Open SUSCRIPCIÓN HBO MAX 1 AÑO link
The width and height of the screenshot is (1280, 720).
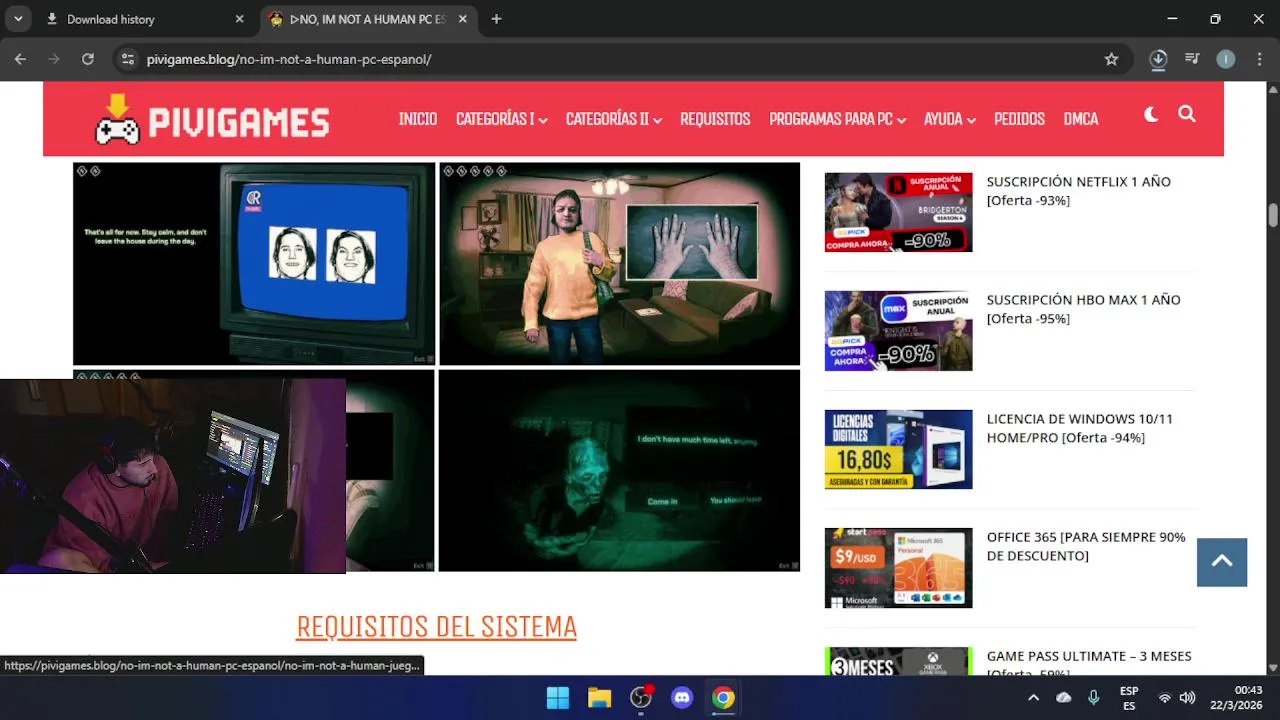click(1083, 309)
